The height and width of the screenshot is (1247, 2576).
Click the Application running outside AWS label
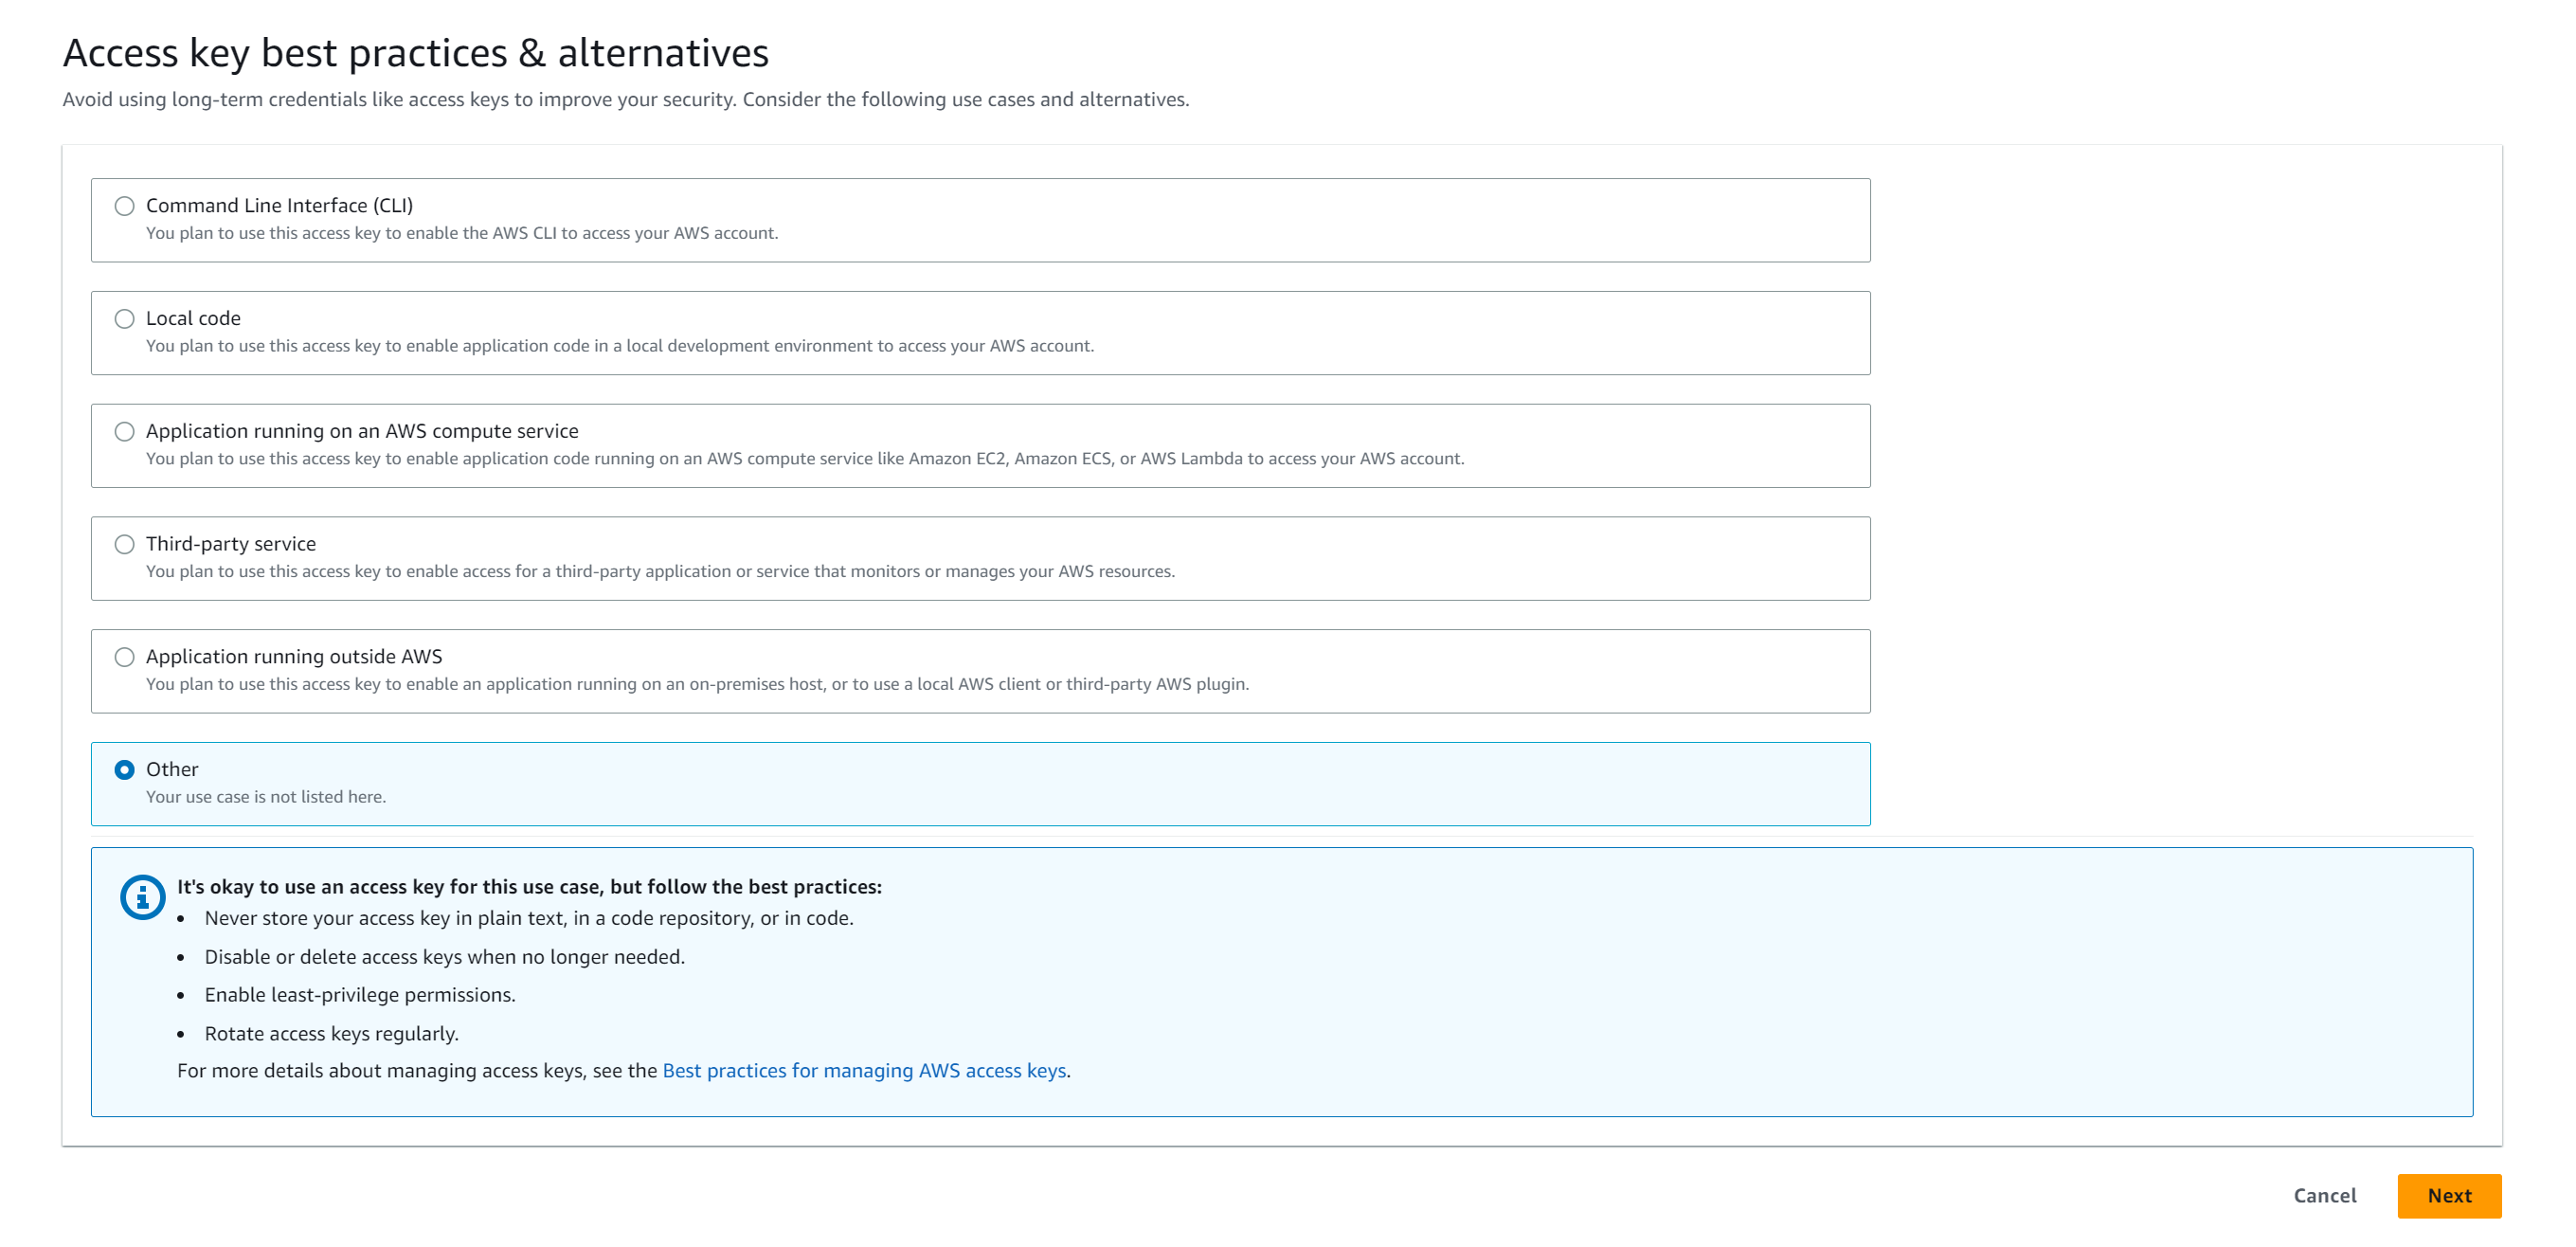pos(294,657)
